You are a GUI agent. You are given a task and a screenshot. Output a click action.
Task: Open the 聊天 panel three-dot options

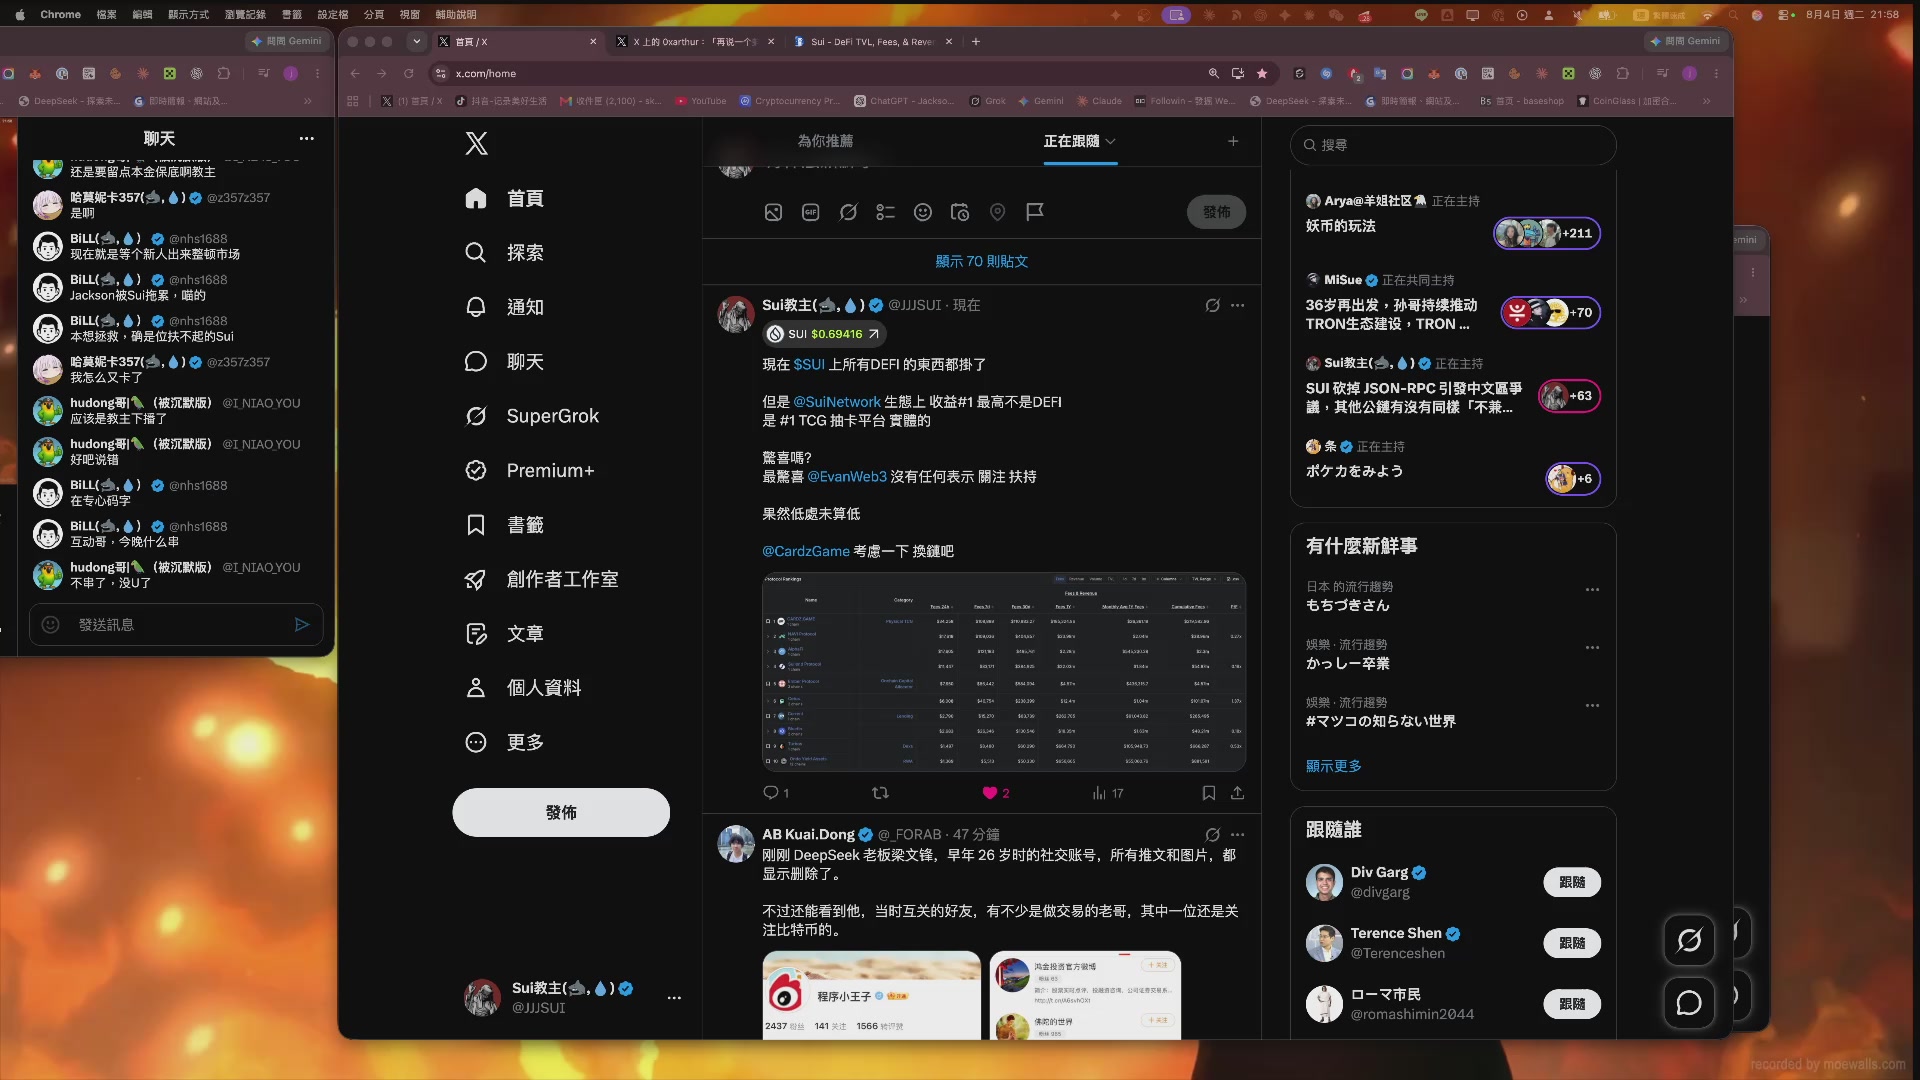click(307, 139)
